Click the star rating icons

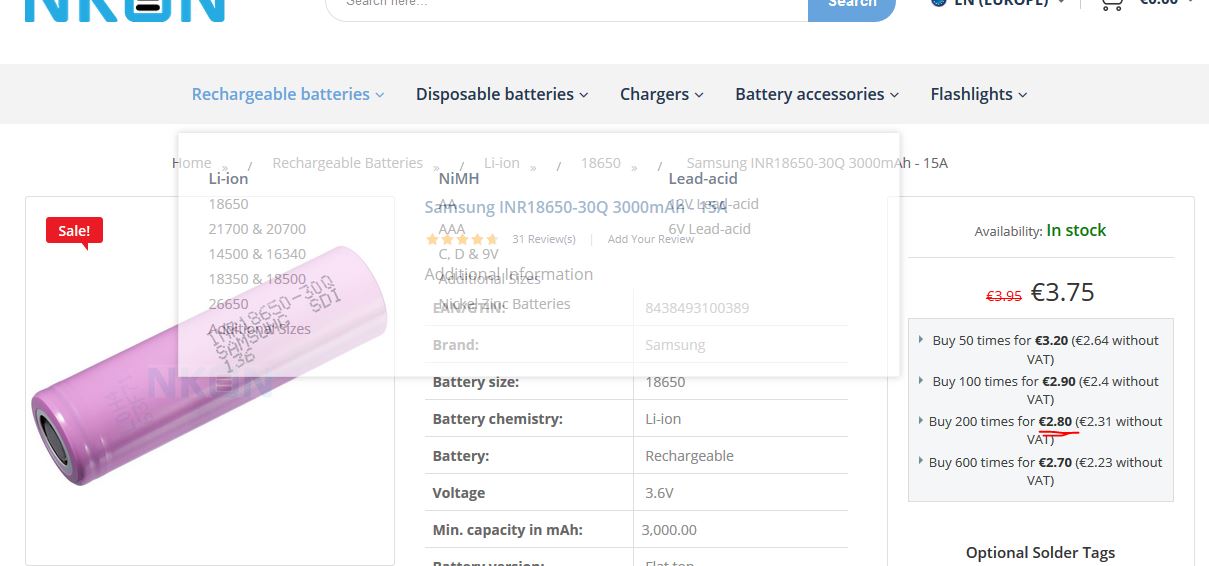pyautogui.click(x=462, y=240)
